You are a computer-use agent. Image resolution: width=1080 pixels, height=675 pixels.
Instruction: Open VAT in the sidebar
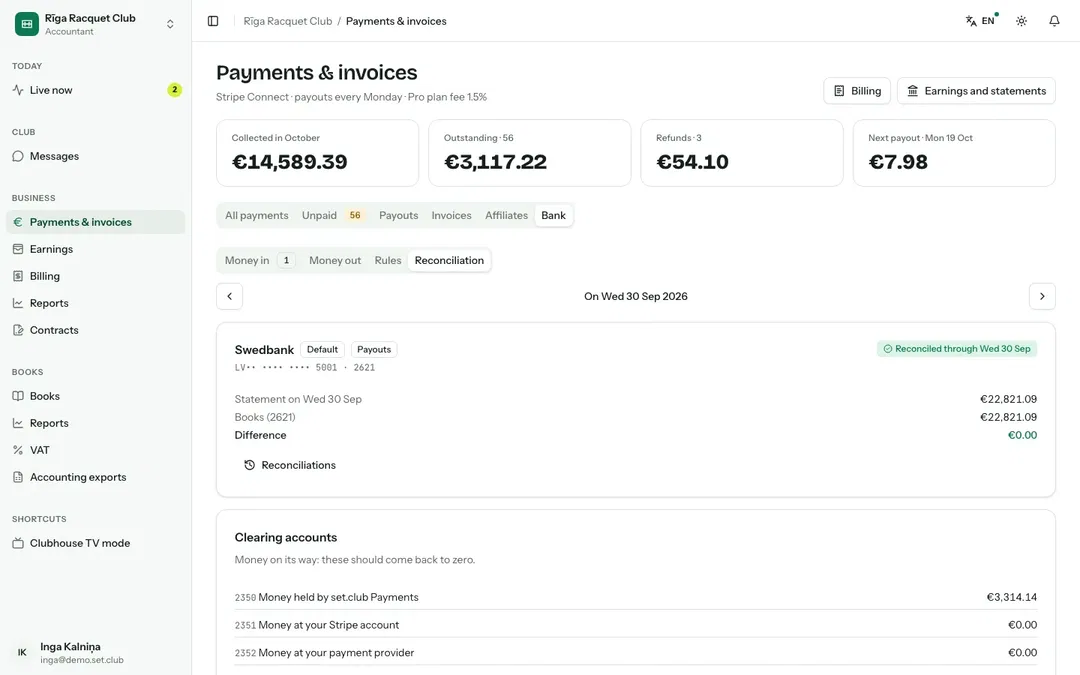(96, 450)
